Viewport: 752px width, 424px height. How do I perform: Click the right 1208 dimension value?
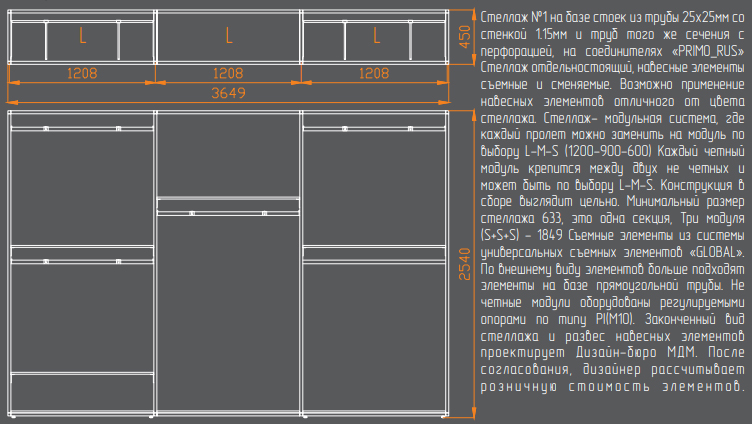pyautogui.click(x=374, y=74)
